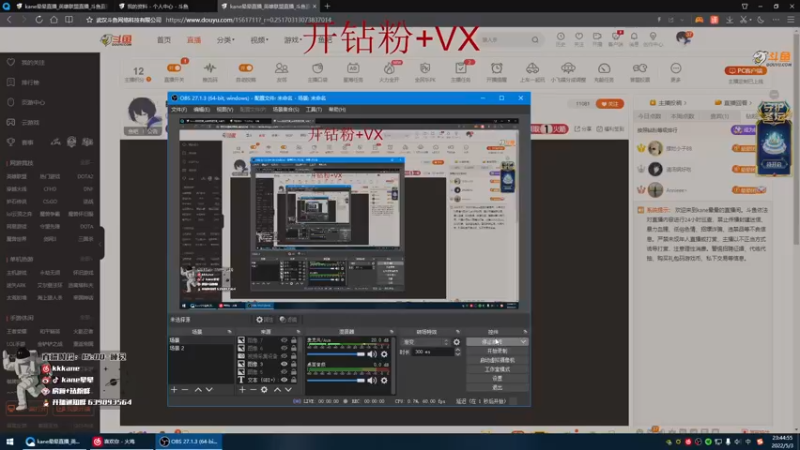Remove selected source with minus icon
Viewport: 800px width, 450px height.
click(253, 389)
